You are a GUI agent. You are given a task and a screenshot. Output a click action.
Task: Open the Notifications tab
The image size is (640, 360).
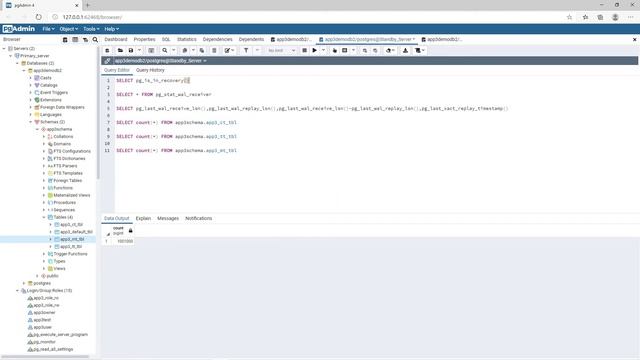[x=199, y=218]
